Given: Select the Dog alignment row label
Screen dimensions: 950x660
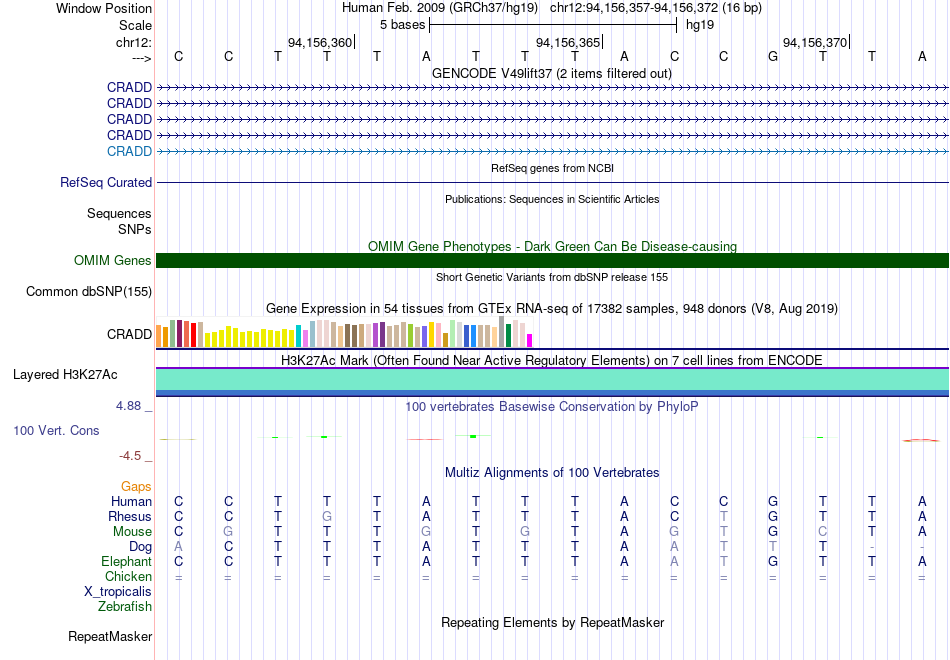Looking at the screenshot, I should pos(141,547).
